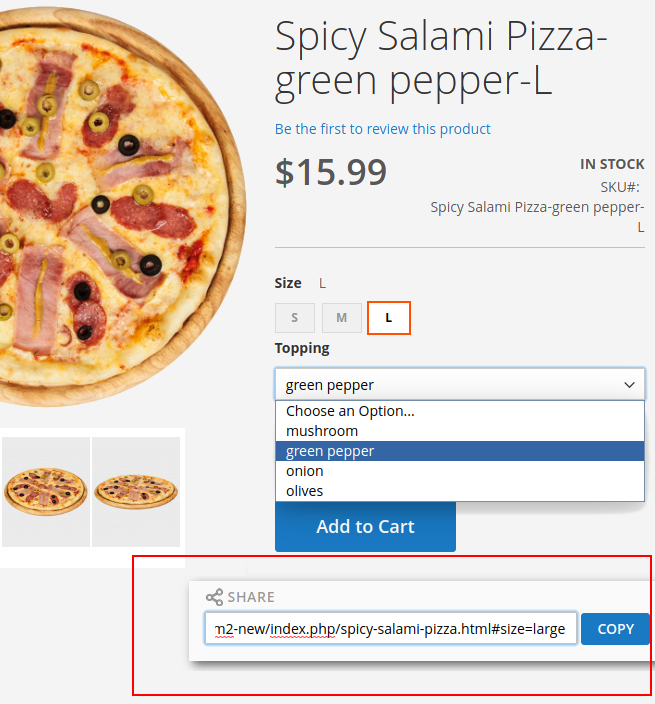The image size is (655, 704).
Task: Select highlighted green pepper list option
Action: 460,451
